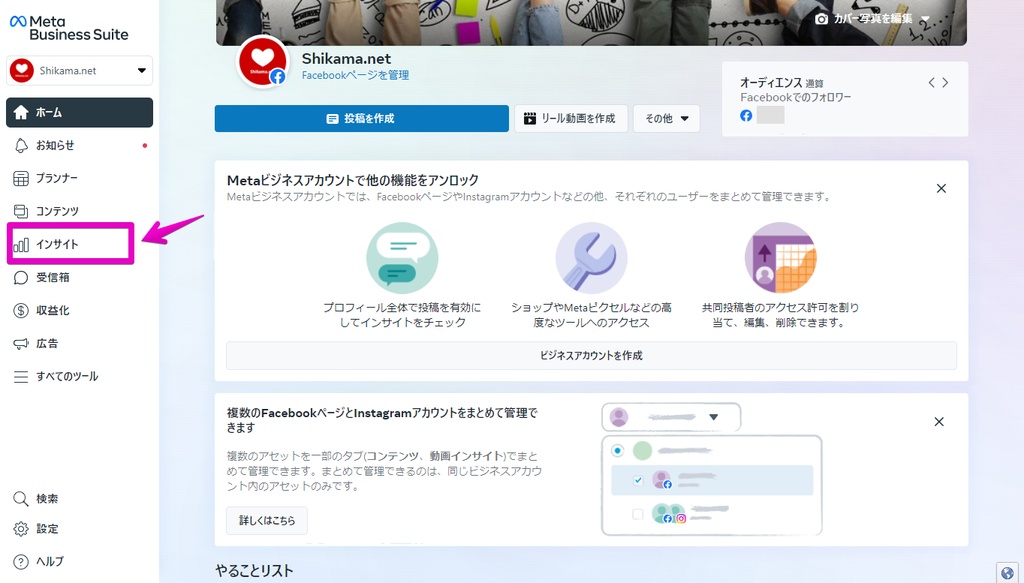Go to next audience card

945,82
